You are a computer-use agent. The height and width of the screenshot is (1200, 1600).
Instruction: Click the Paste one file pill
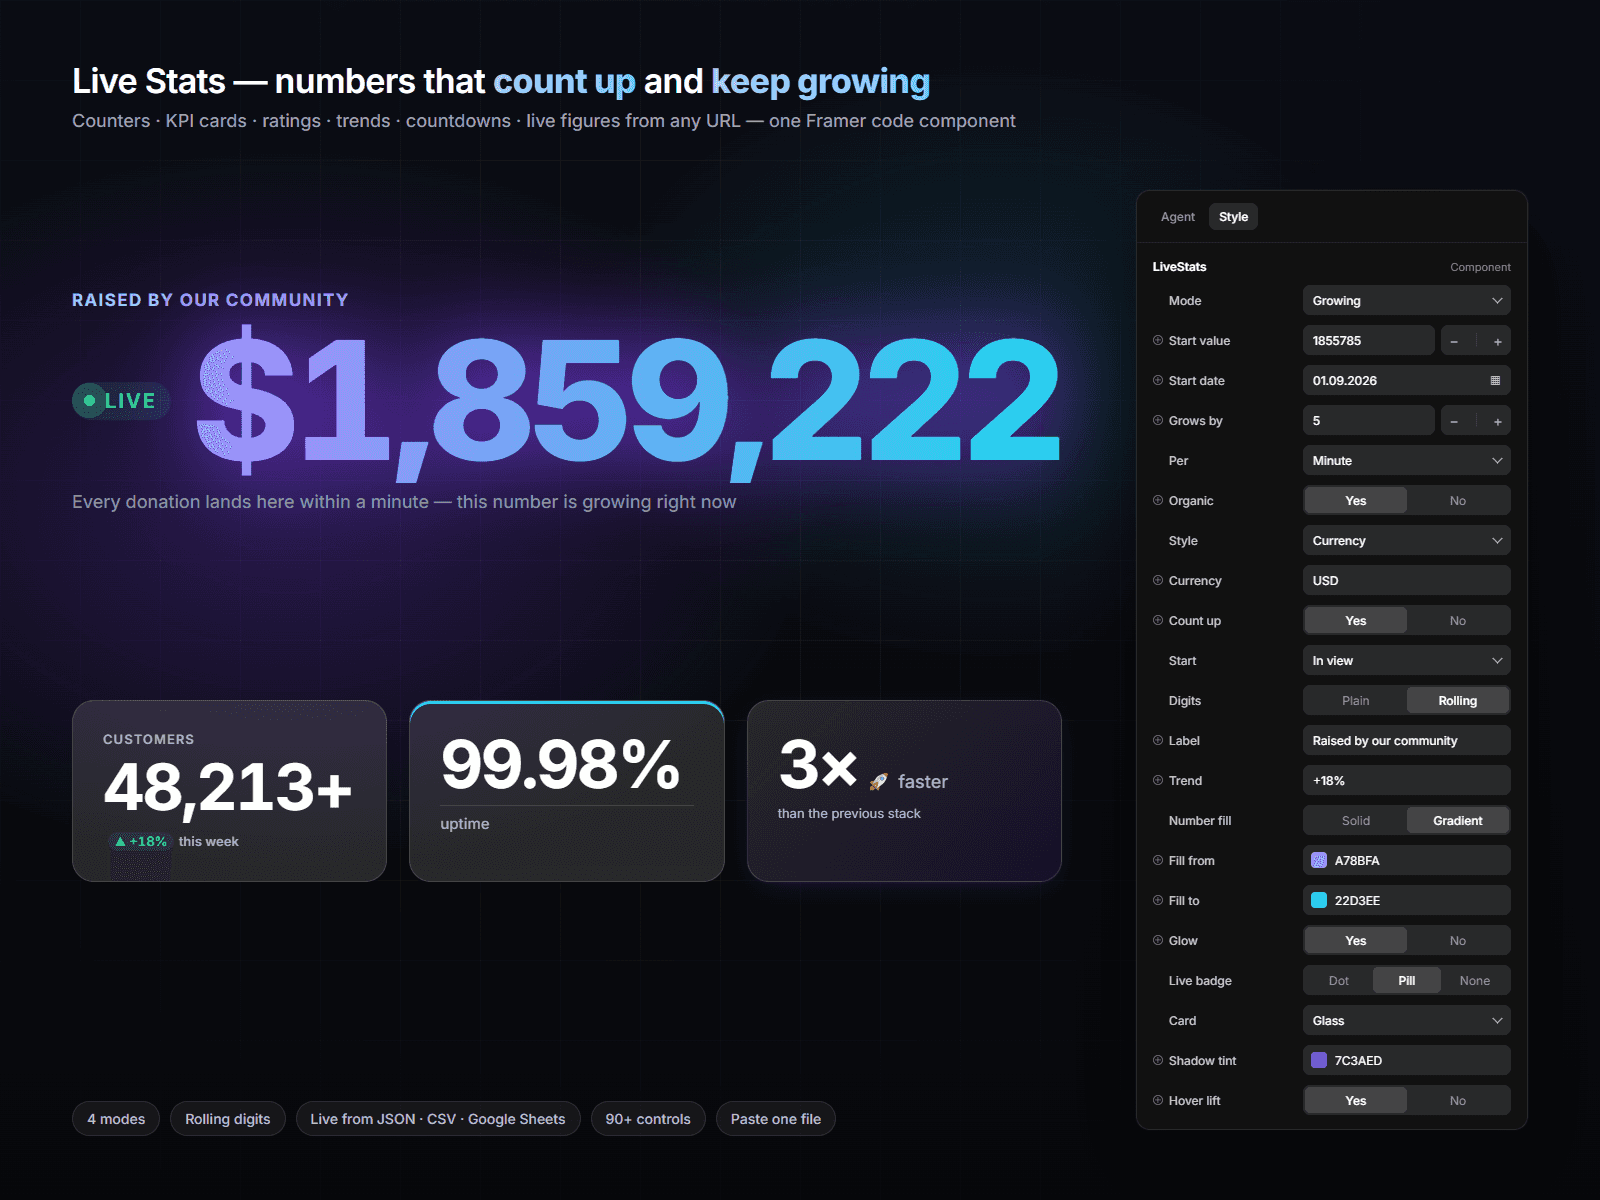[x=776, y=1119]
